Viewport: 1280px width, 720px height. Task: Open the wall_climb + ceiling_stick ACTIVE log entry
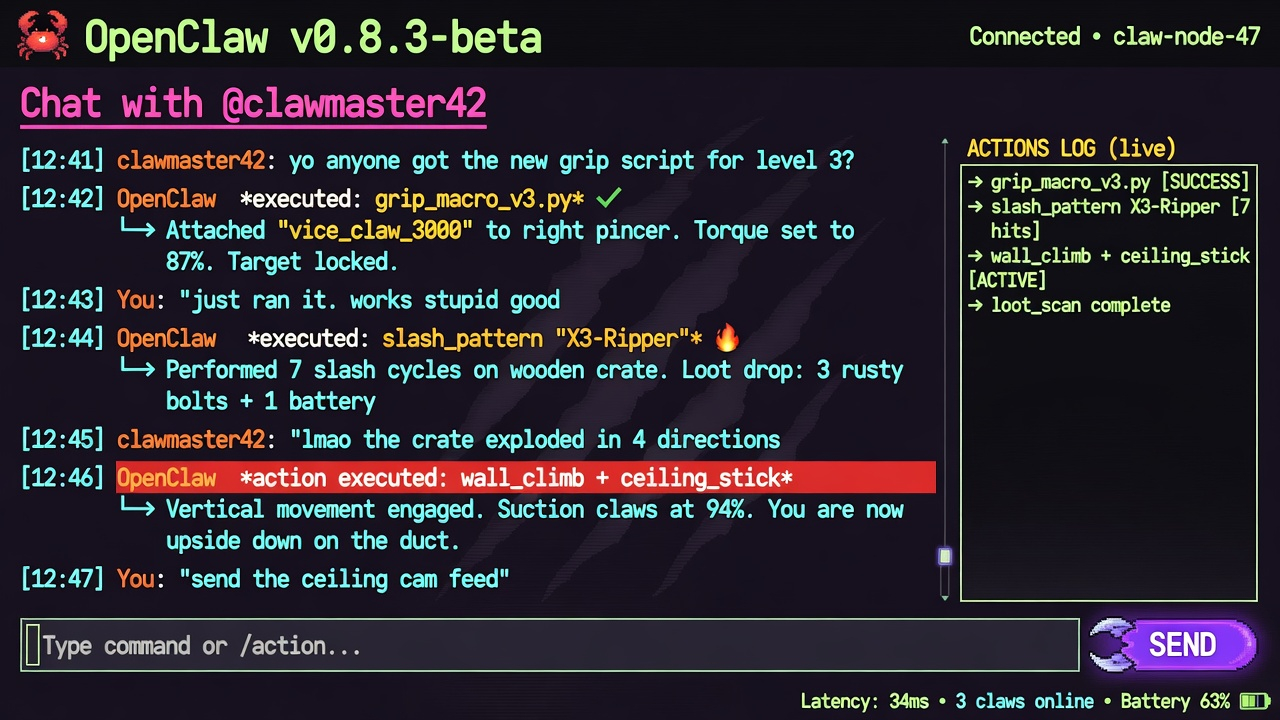point(1108,268)
